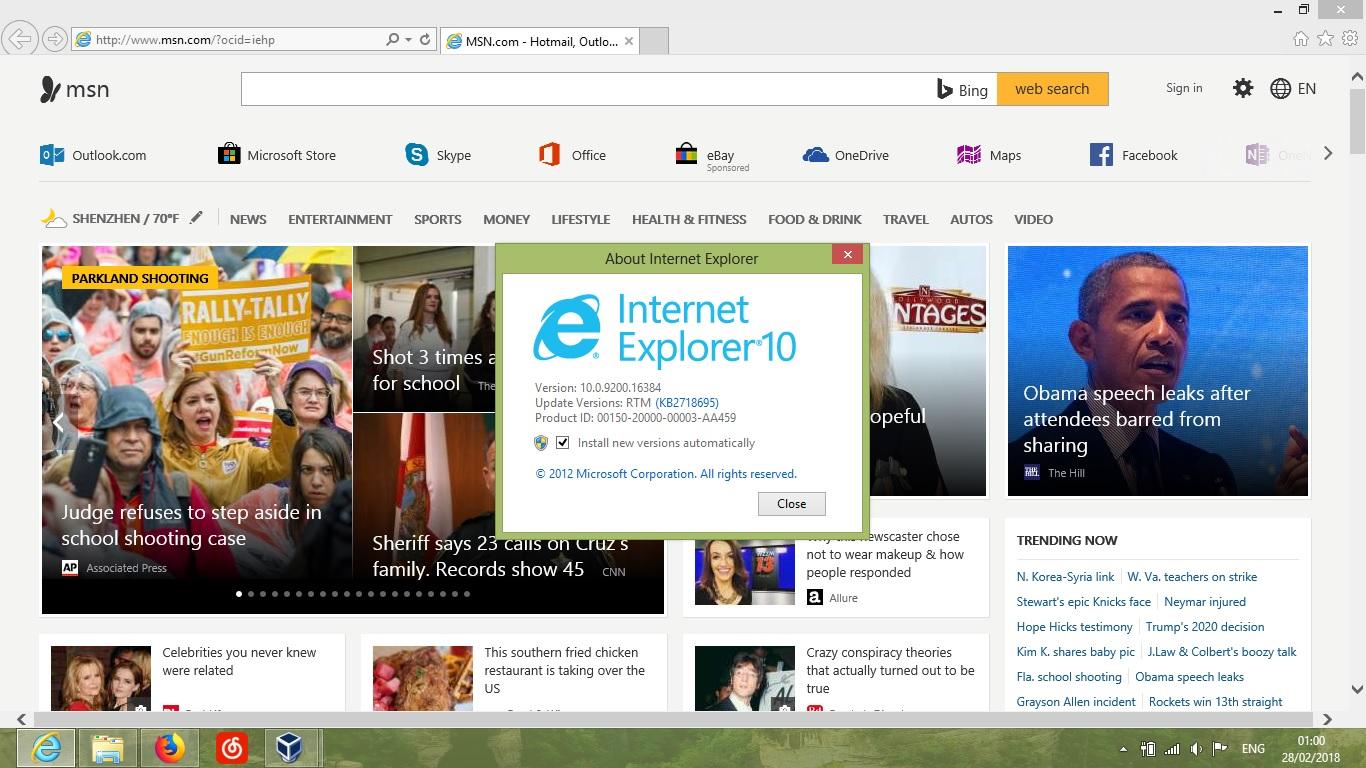Close the About Internet Explorer dialog
This screenshot has width=1366, height=768.
point(847,254)
